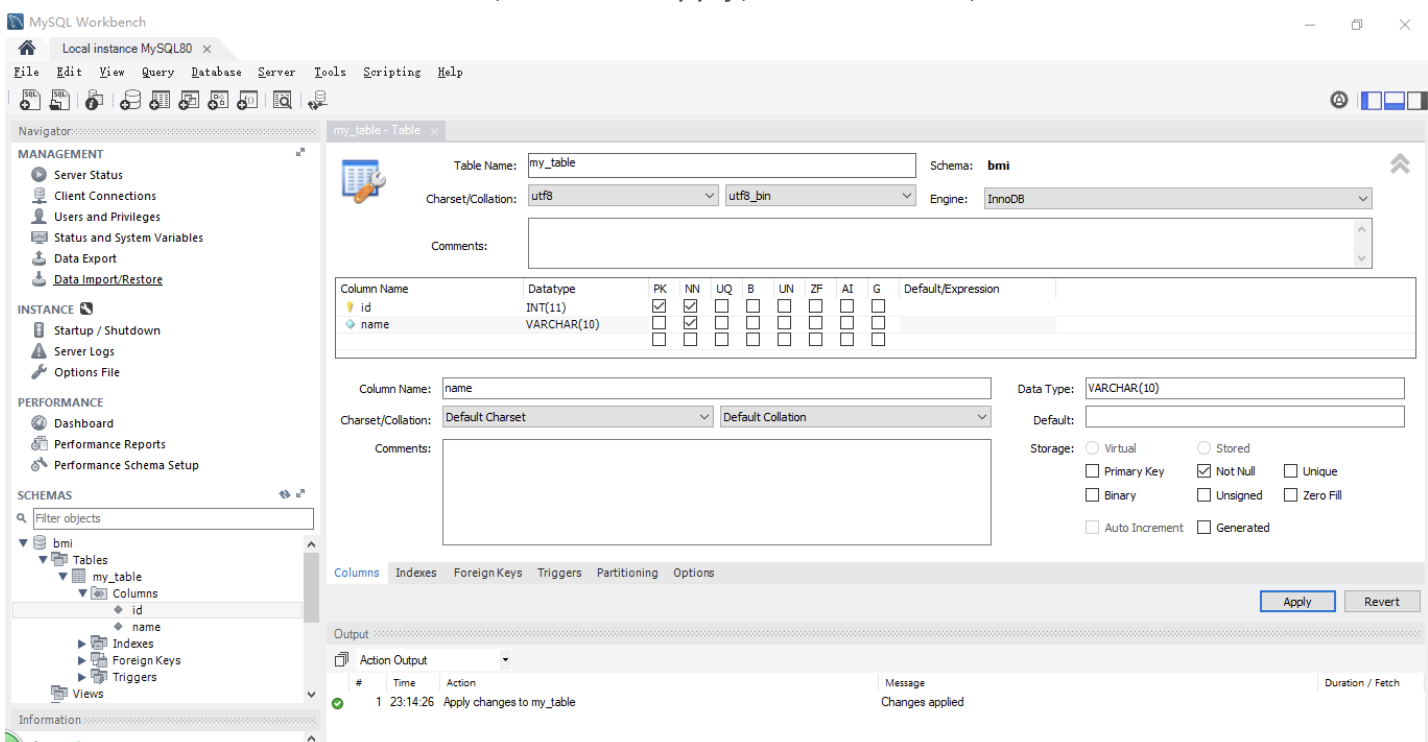Open the utf8_bin collation dropdown

822,197
